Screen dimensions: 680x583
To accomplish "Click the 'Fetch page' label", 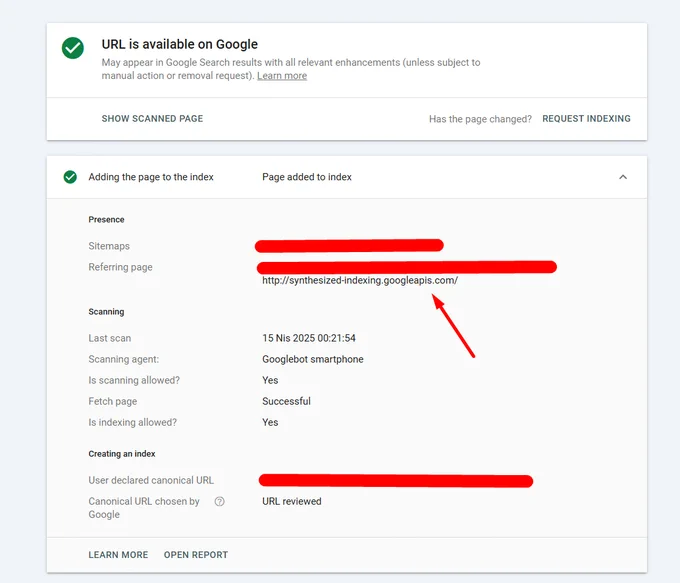I will [113, 401].
